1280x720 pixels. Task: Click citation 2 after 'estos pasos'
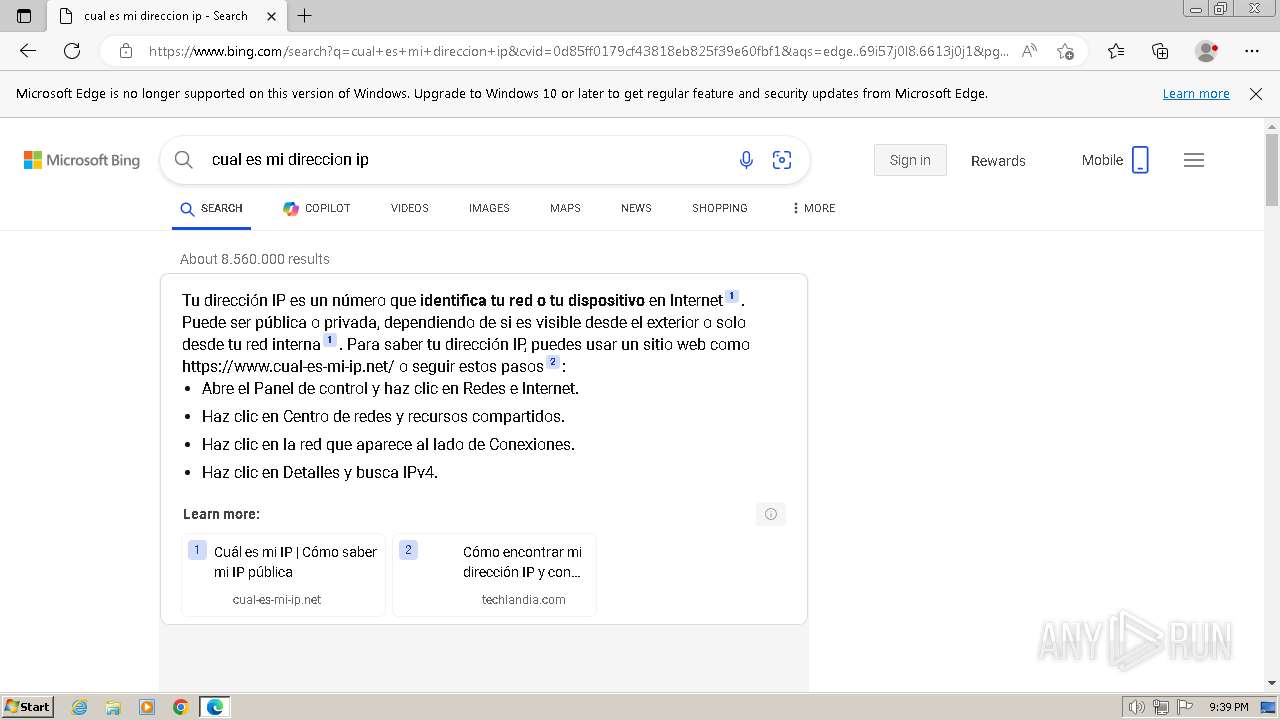pos(553,362)
